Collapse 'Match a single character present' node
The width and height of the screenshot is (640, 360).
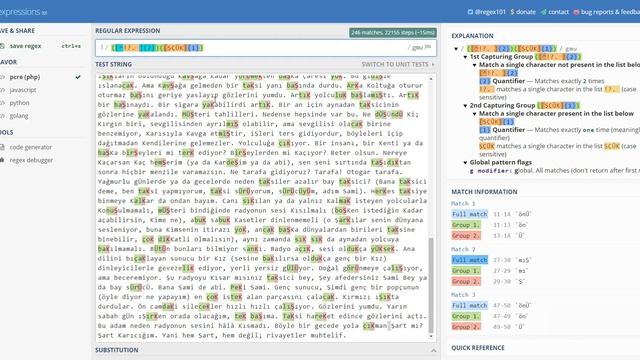click(x=474, y=113)
